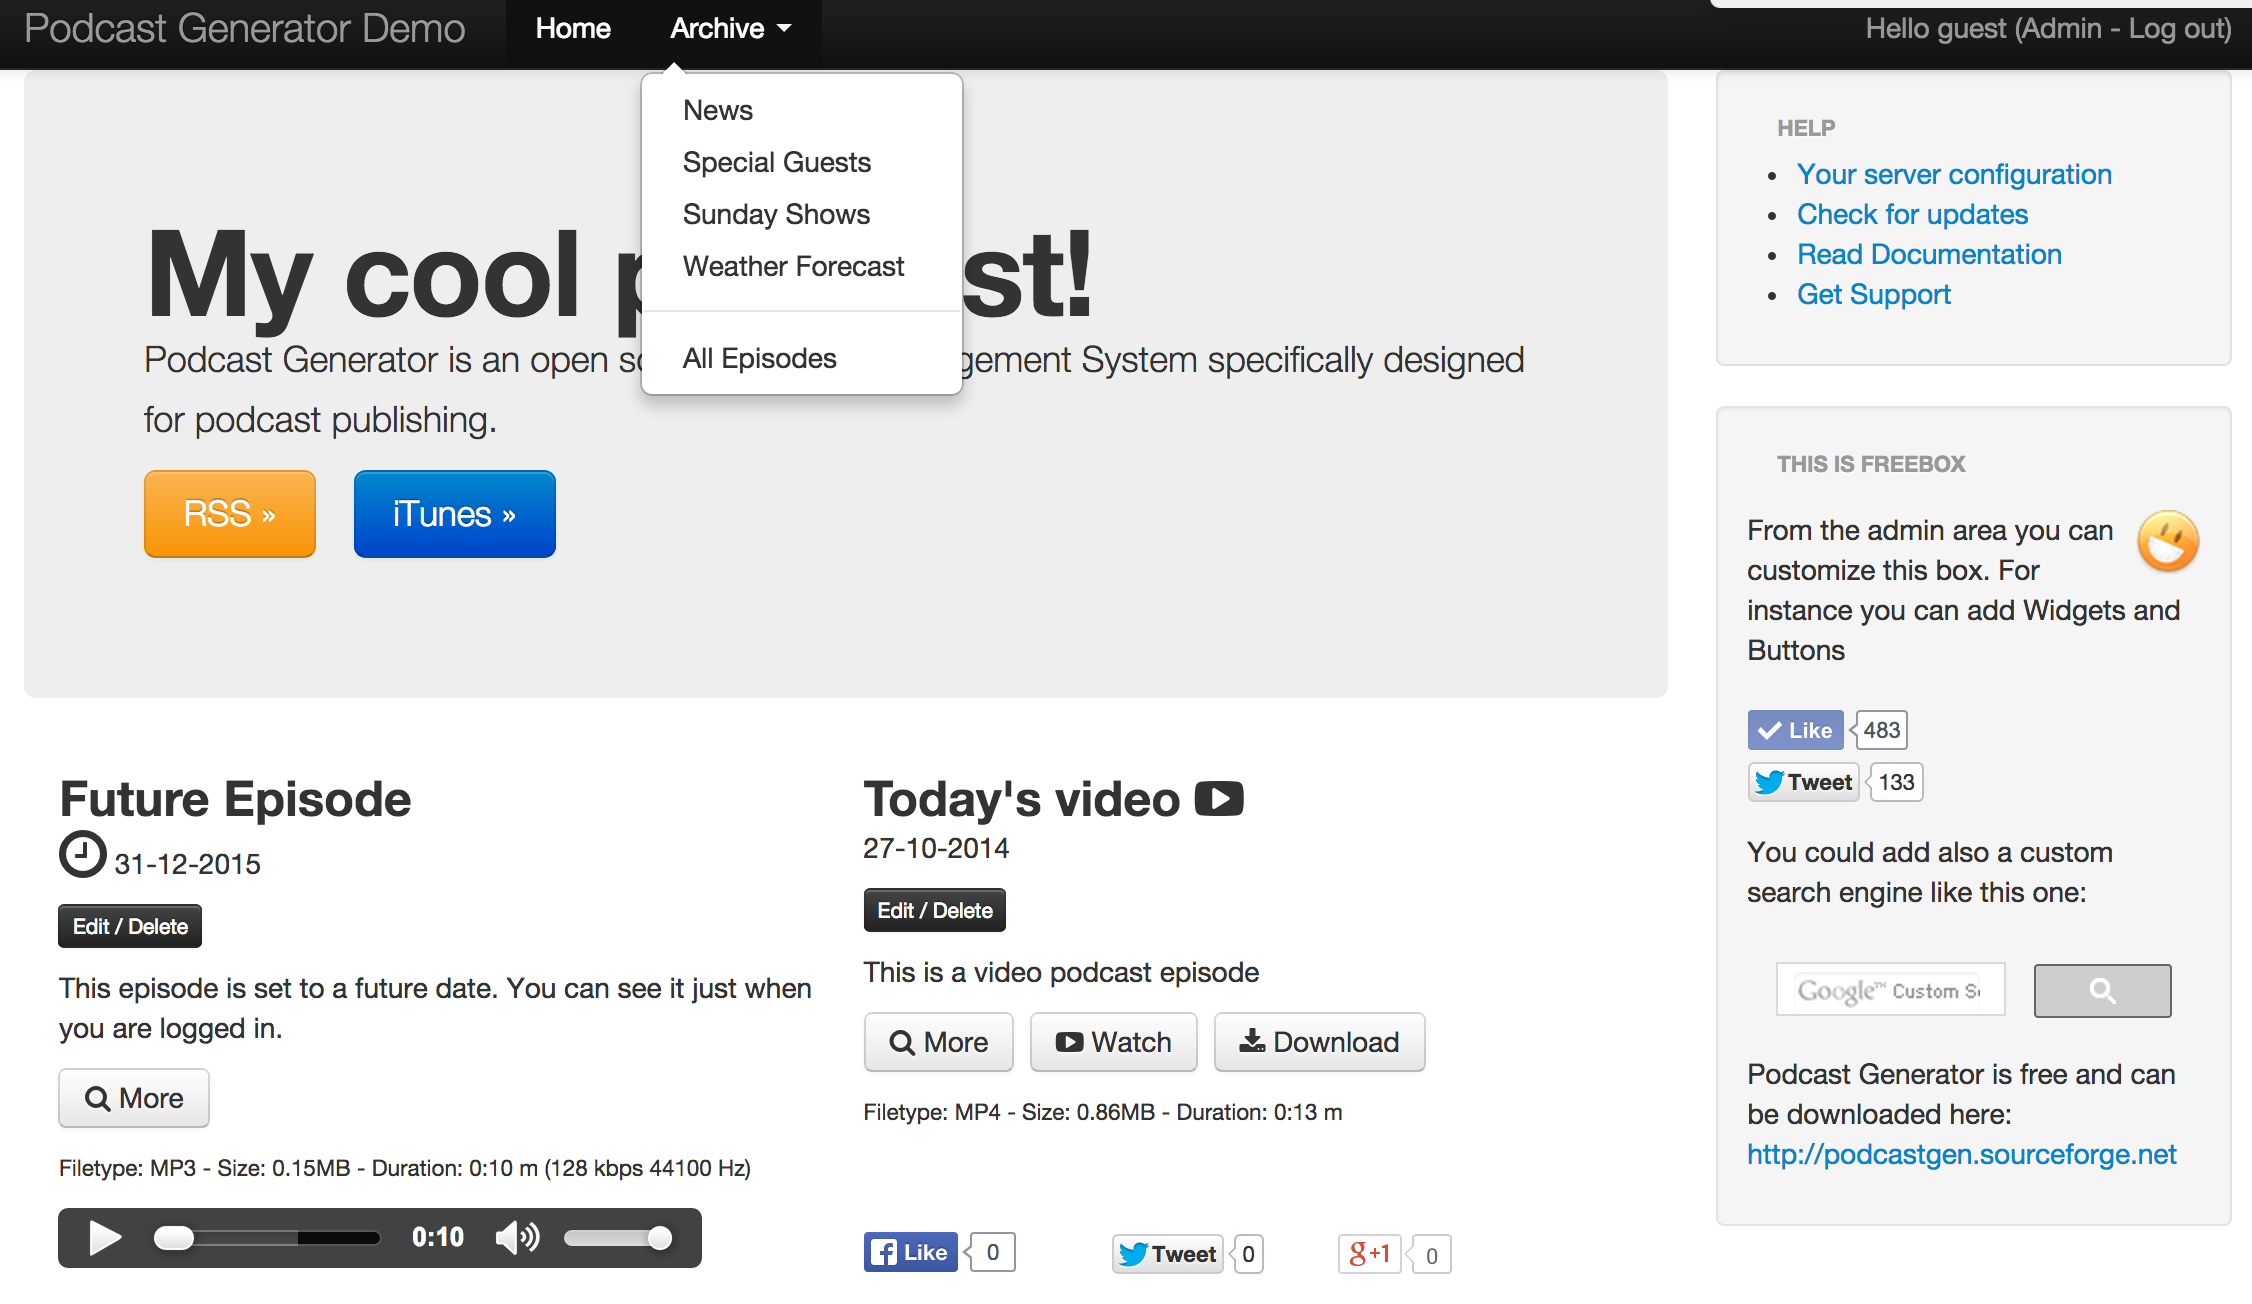Select All Episodes in the Archive dropdown
Viewport: 2252px width, 1304px height.
coord(759,357)
